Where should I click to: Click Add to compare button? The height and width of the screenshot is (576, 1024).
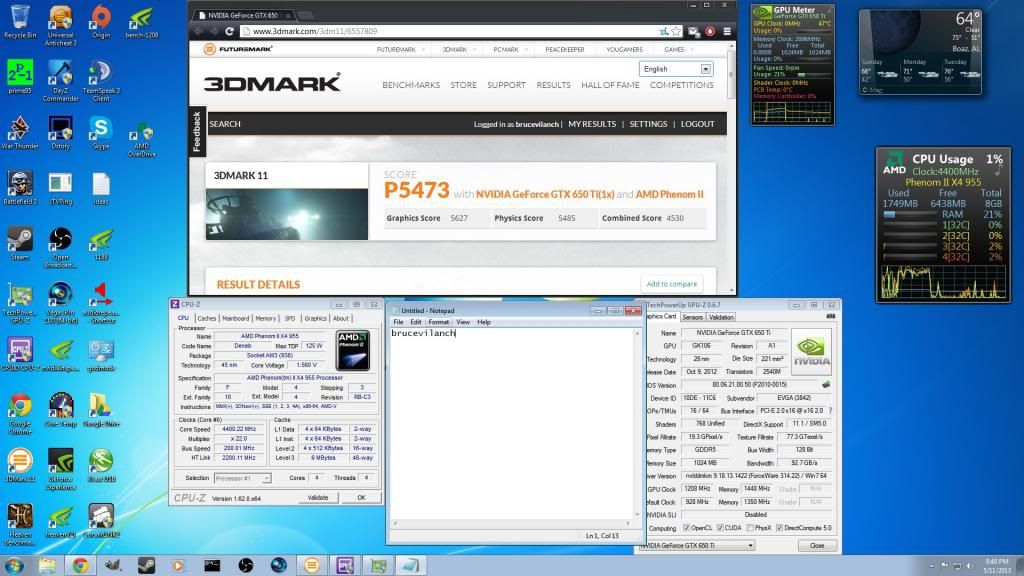point(671,284)
